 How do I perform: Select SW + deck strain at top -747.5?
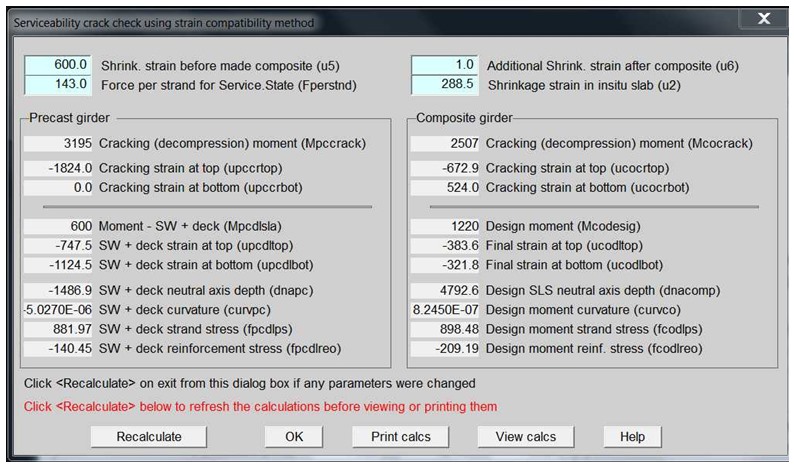pyautogui.click(x=58, y=246)
